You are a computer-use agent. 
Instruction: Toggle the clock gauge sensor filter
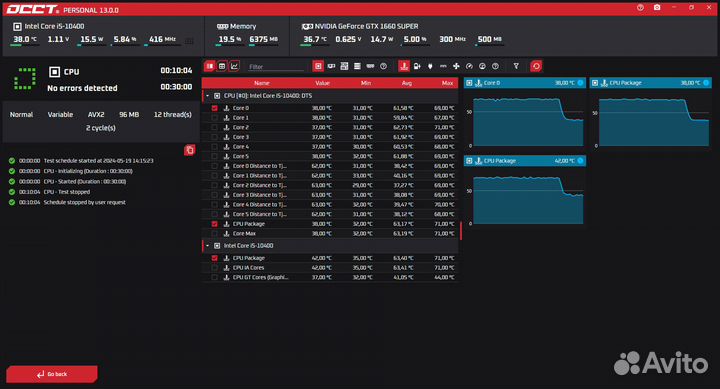[x=469, y=66]
